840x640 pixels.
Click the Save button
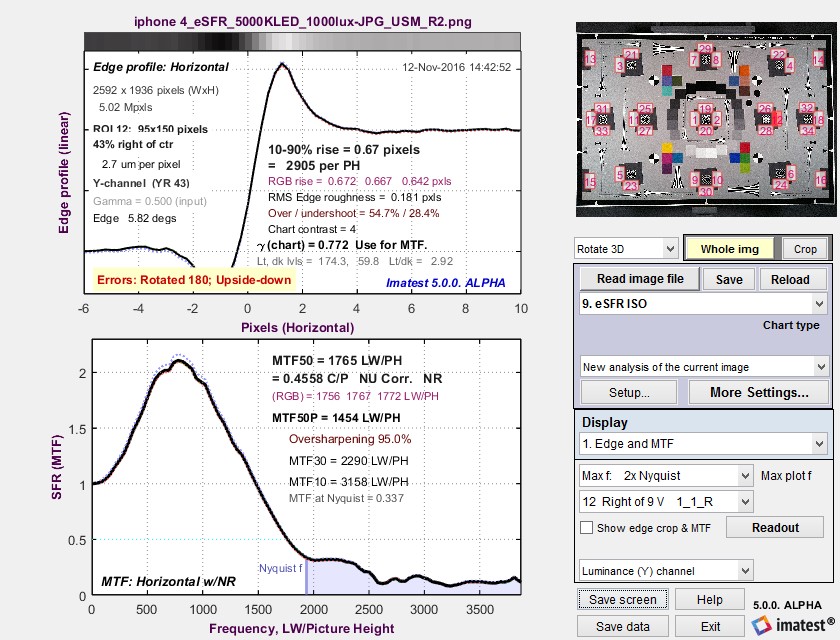coord(729,280)
